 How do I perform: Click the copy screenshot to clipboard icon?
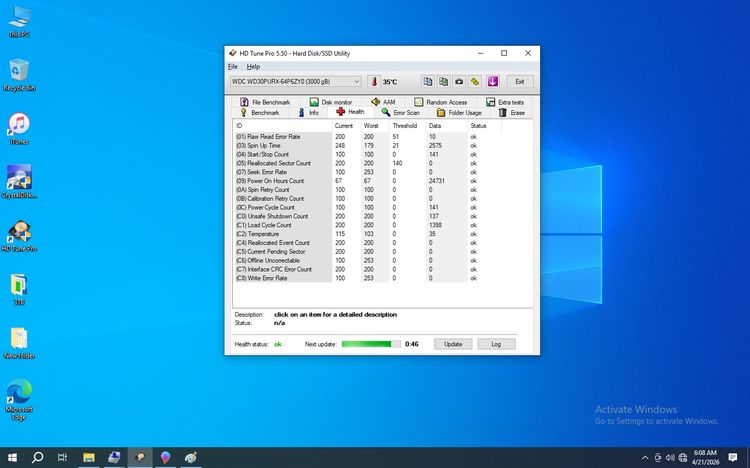tap(443, 82)
